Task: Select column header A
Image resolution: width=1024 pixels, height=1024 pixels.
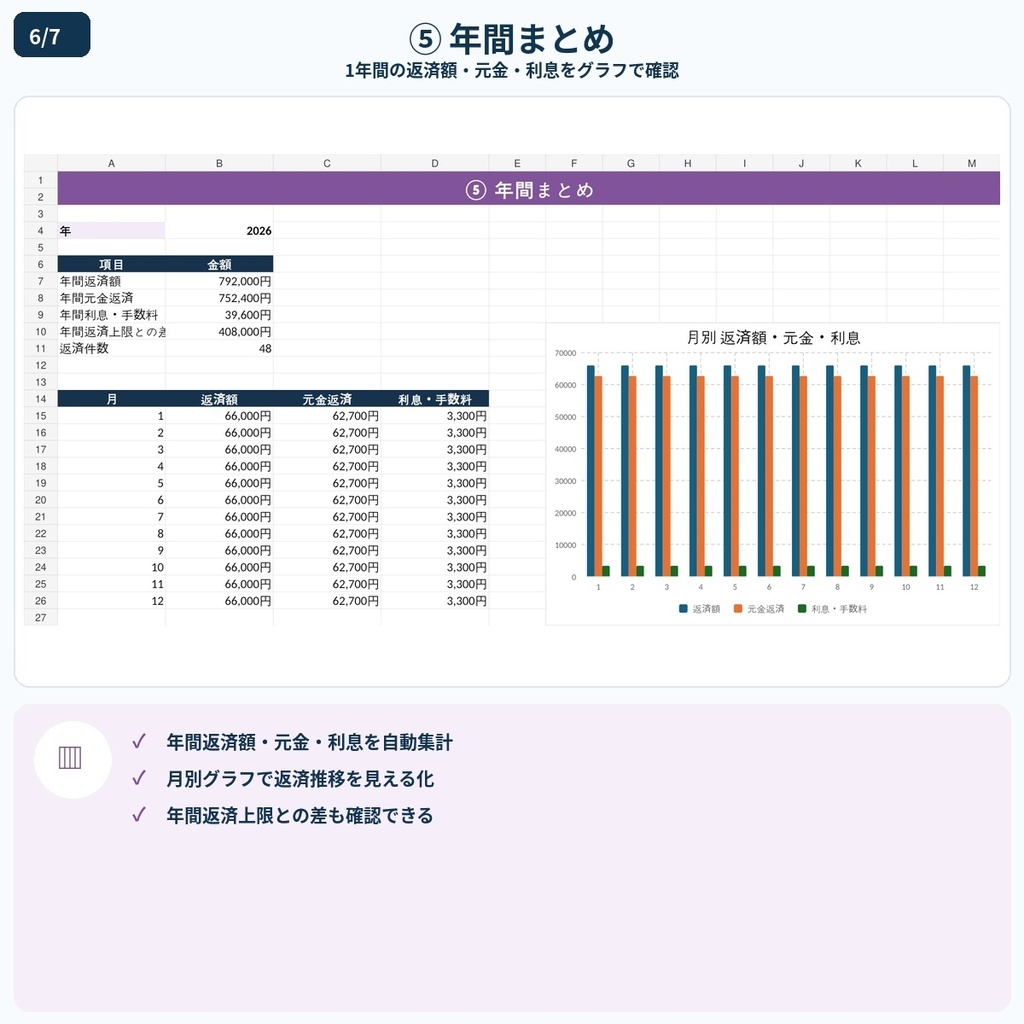Action: click(111, 163)
